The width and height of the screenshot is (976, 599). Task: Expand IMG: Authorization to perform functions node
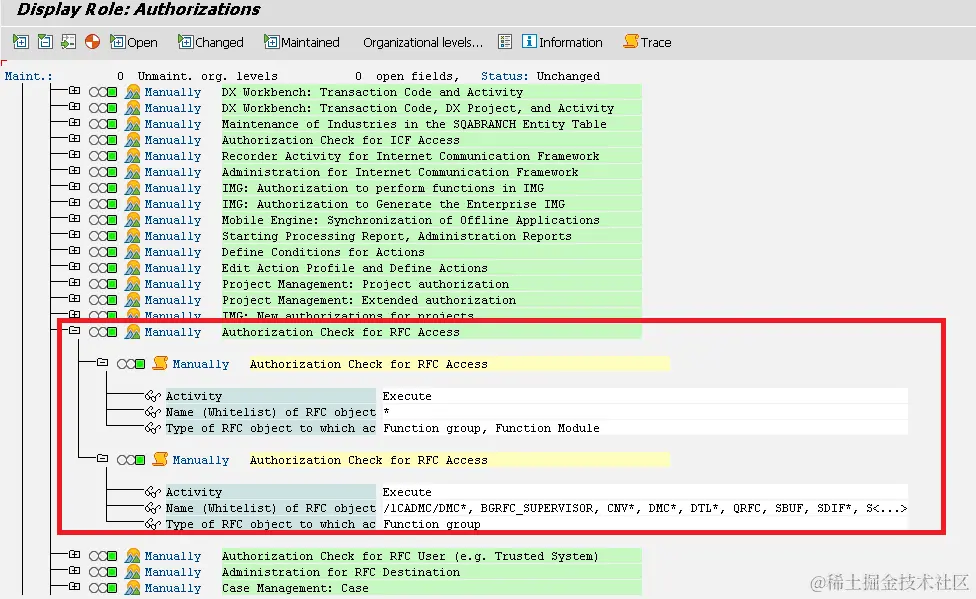pyautogui.click(x=75, y=187)
